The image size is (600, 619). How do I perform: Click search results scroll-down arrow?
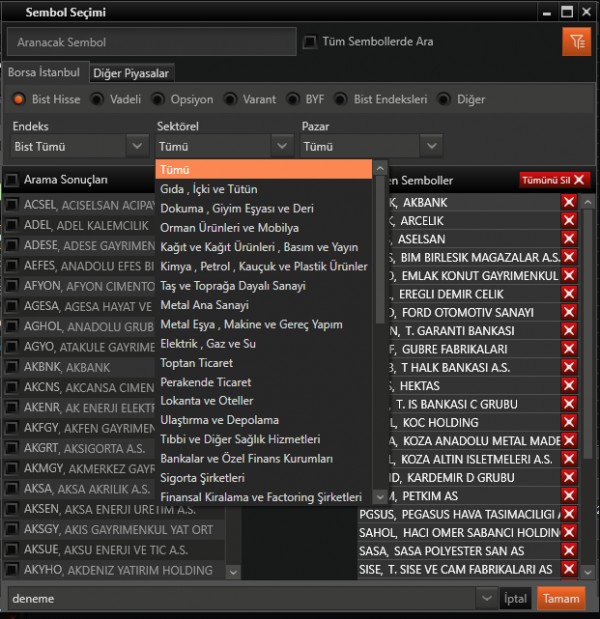pos(233,572)
